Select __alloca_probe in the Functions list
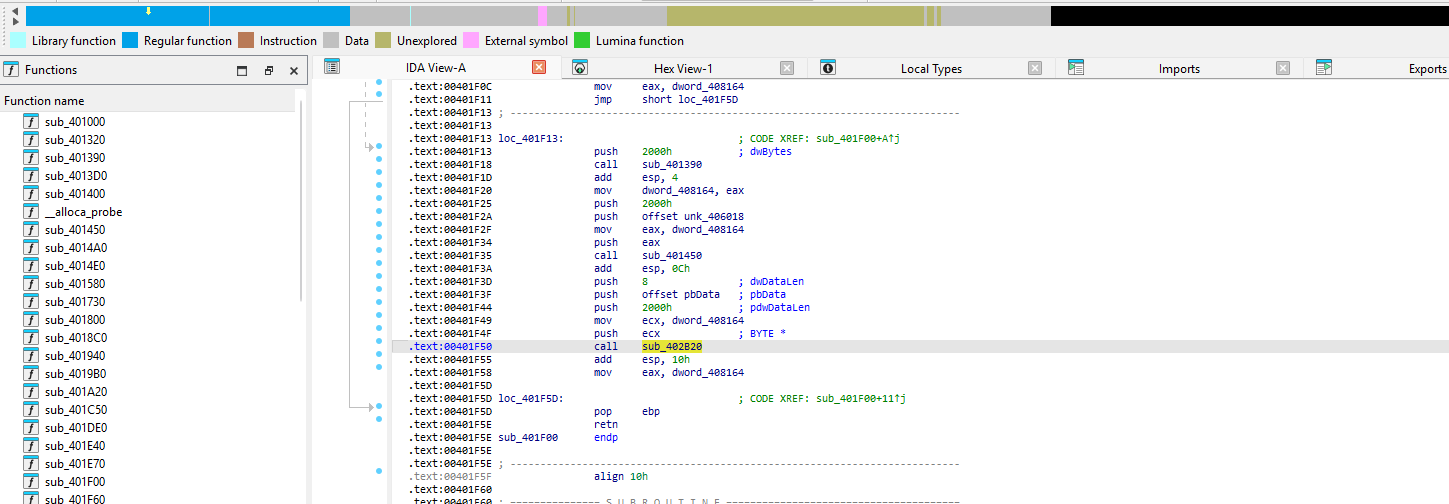The height and width of the screenshot is (504, 1449). tap(84, 212)
